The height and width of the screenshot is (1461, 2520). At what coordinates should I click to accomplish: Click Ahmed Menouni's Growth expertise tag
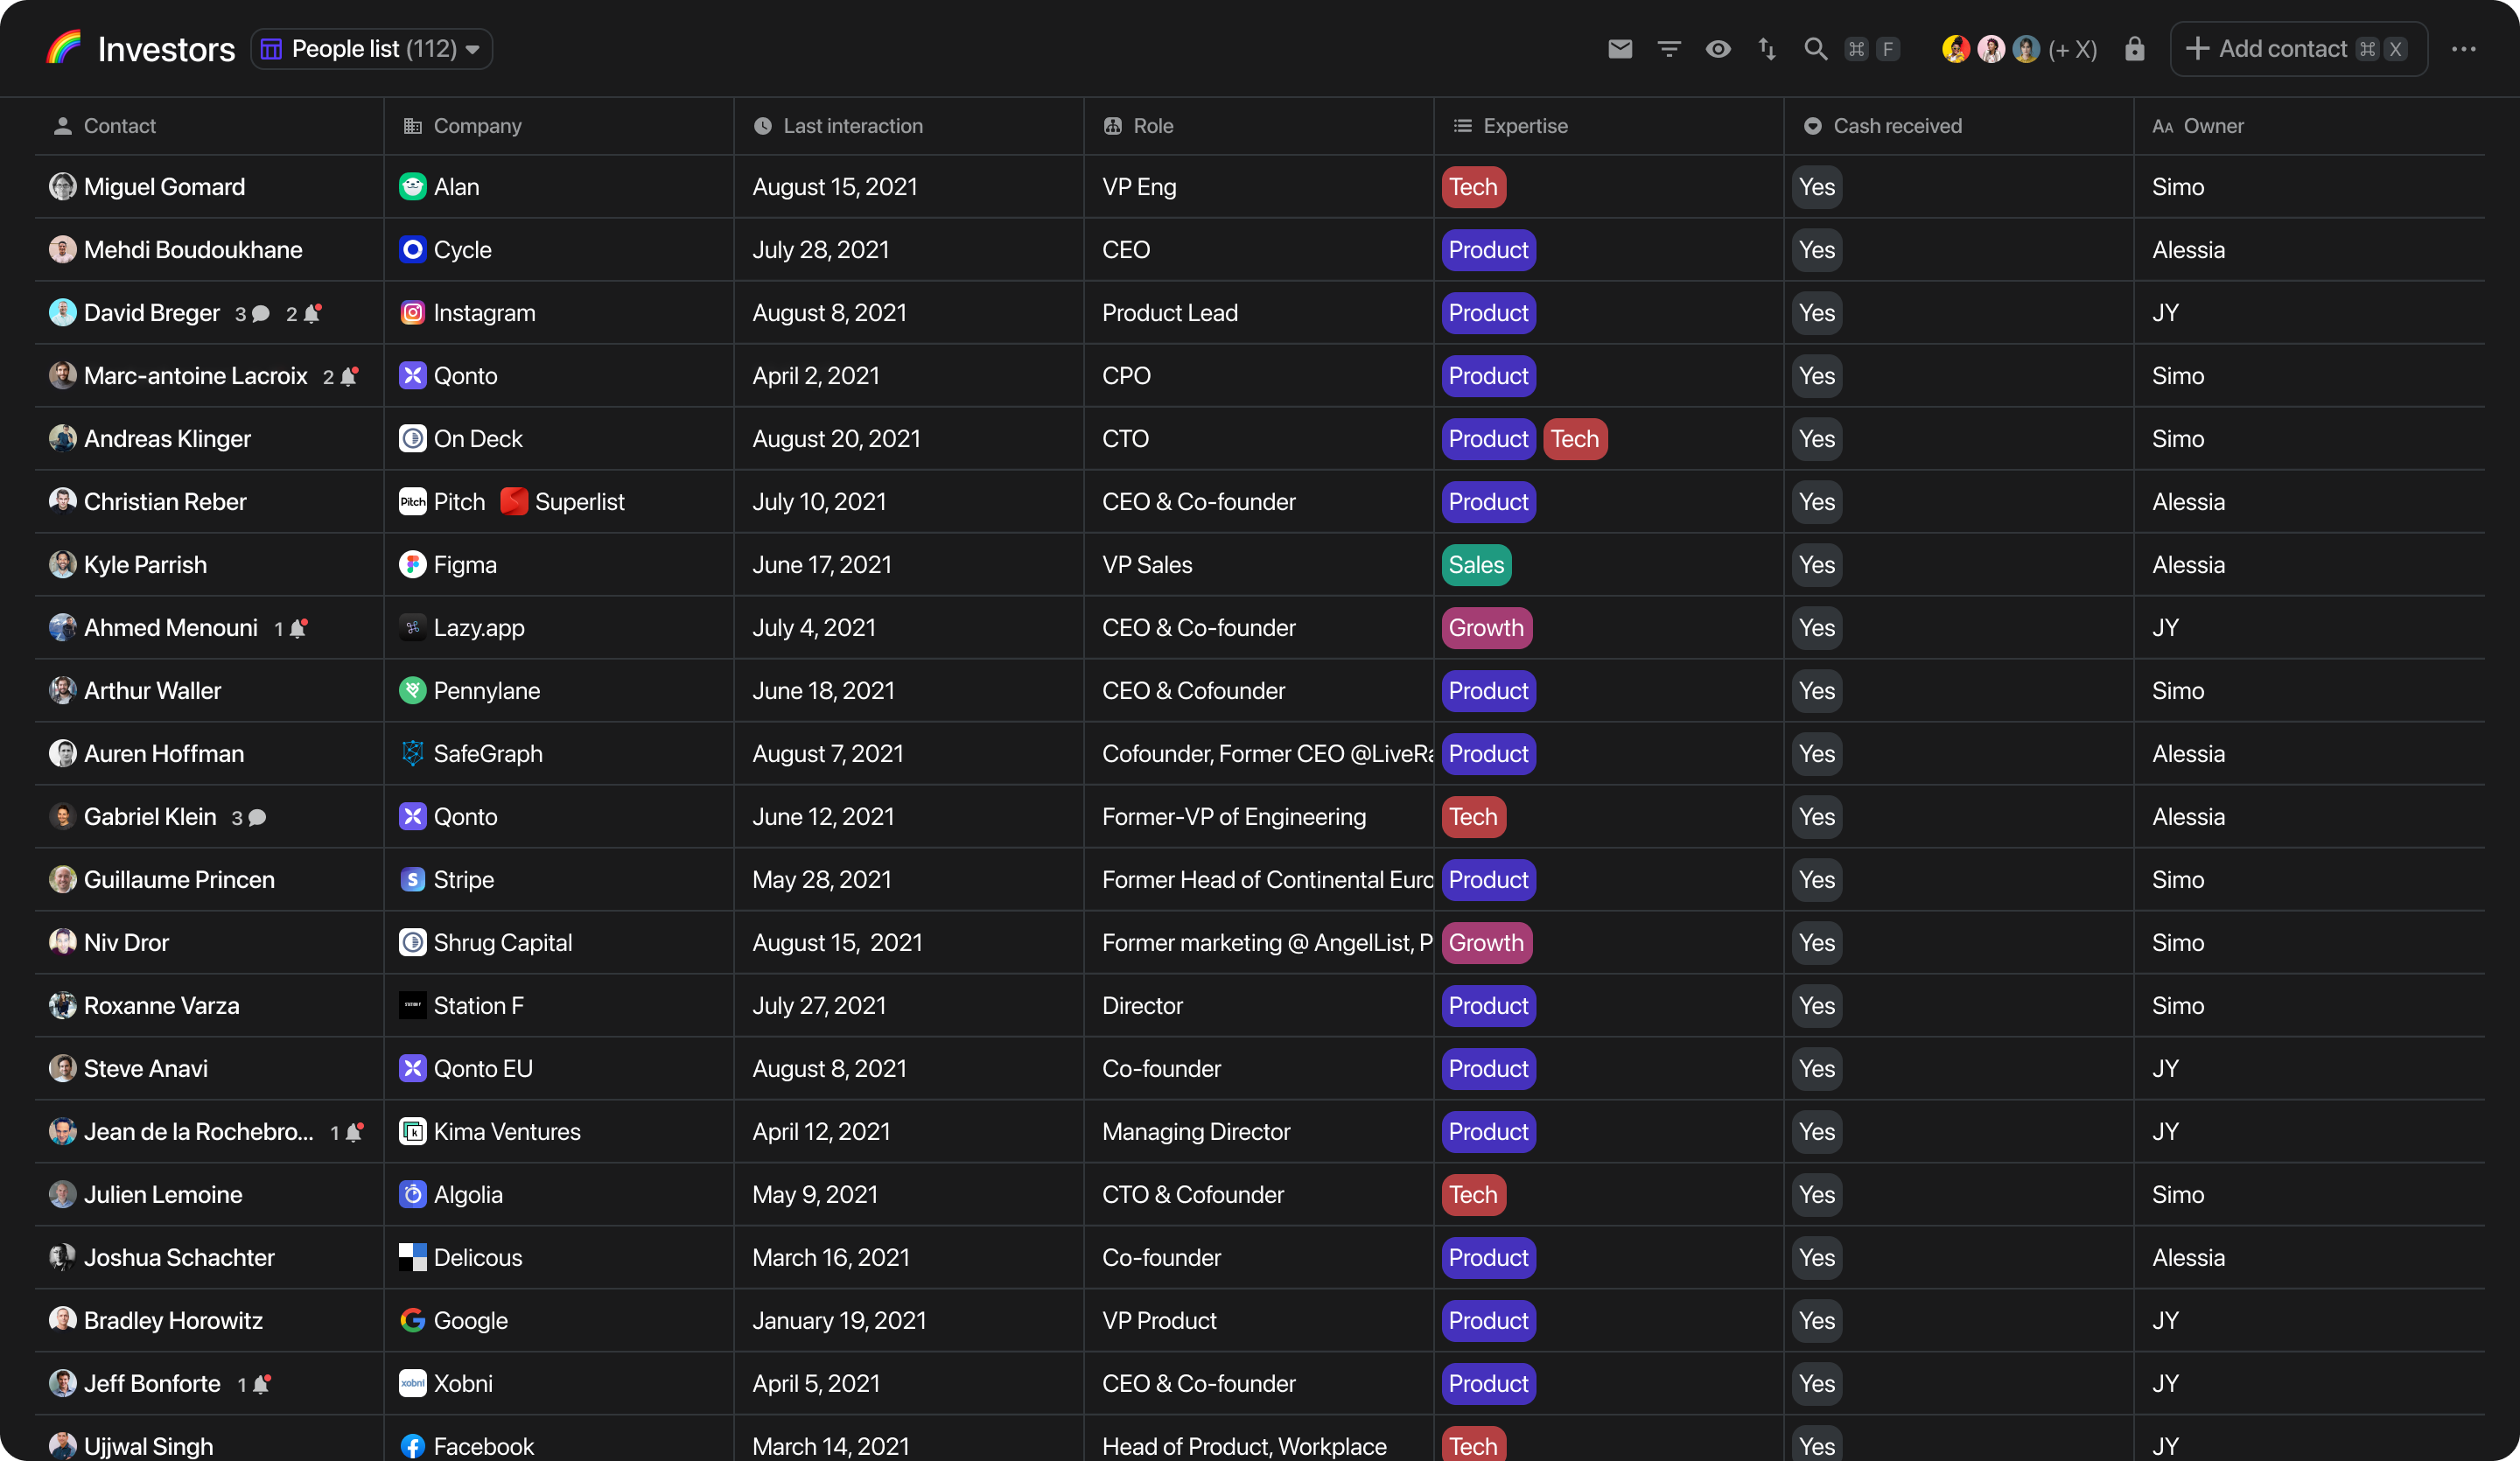pyautogui.click(x=1487, y=628)
